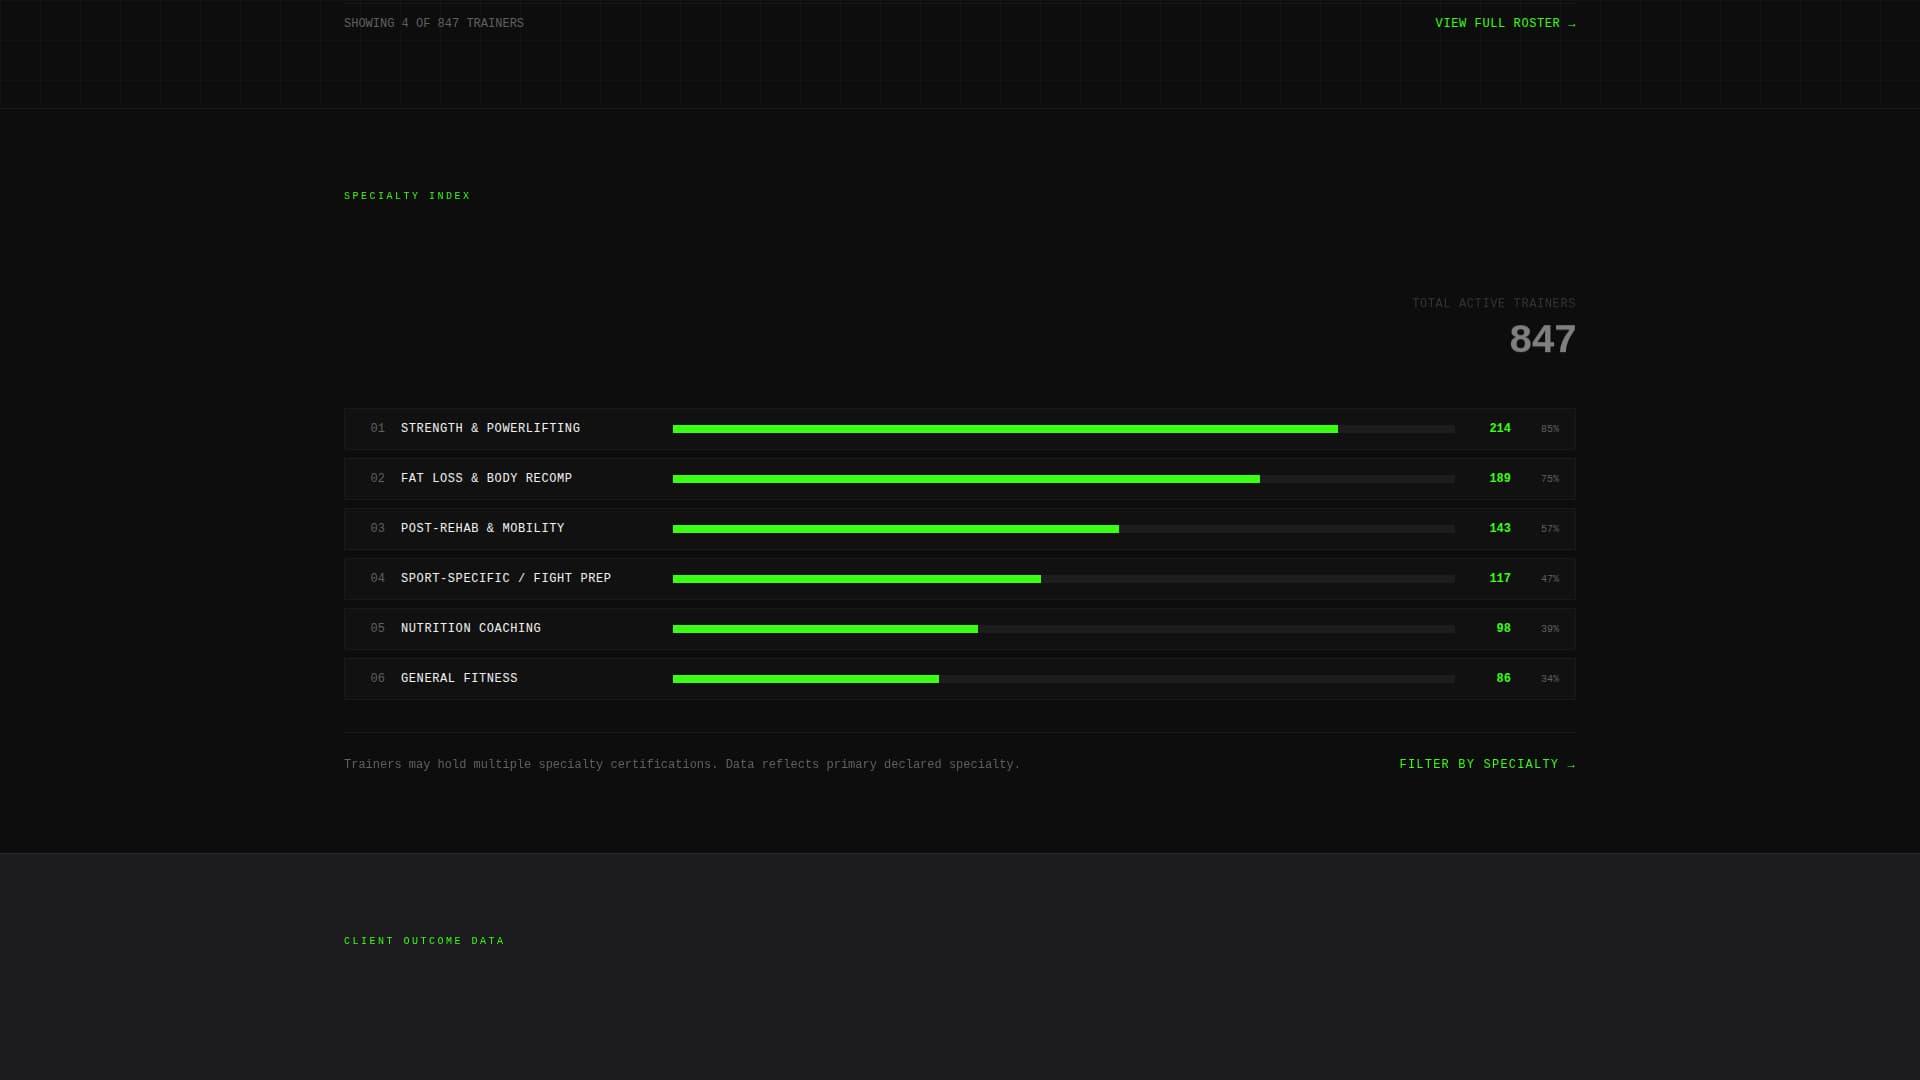Click the 85% percentage label
The width and height of the screenshot is (1920, 1080).
[x=1549, y=429]
